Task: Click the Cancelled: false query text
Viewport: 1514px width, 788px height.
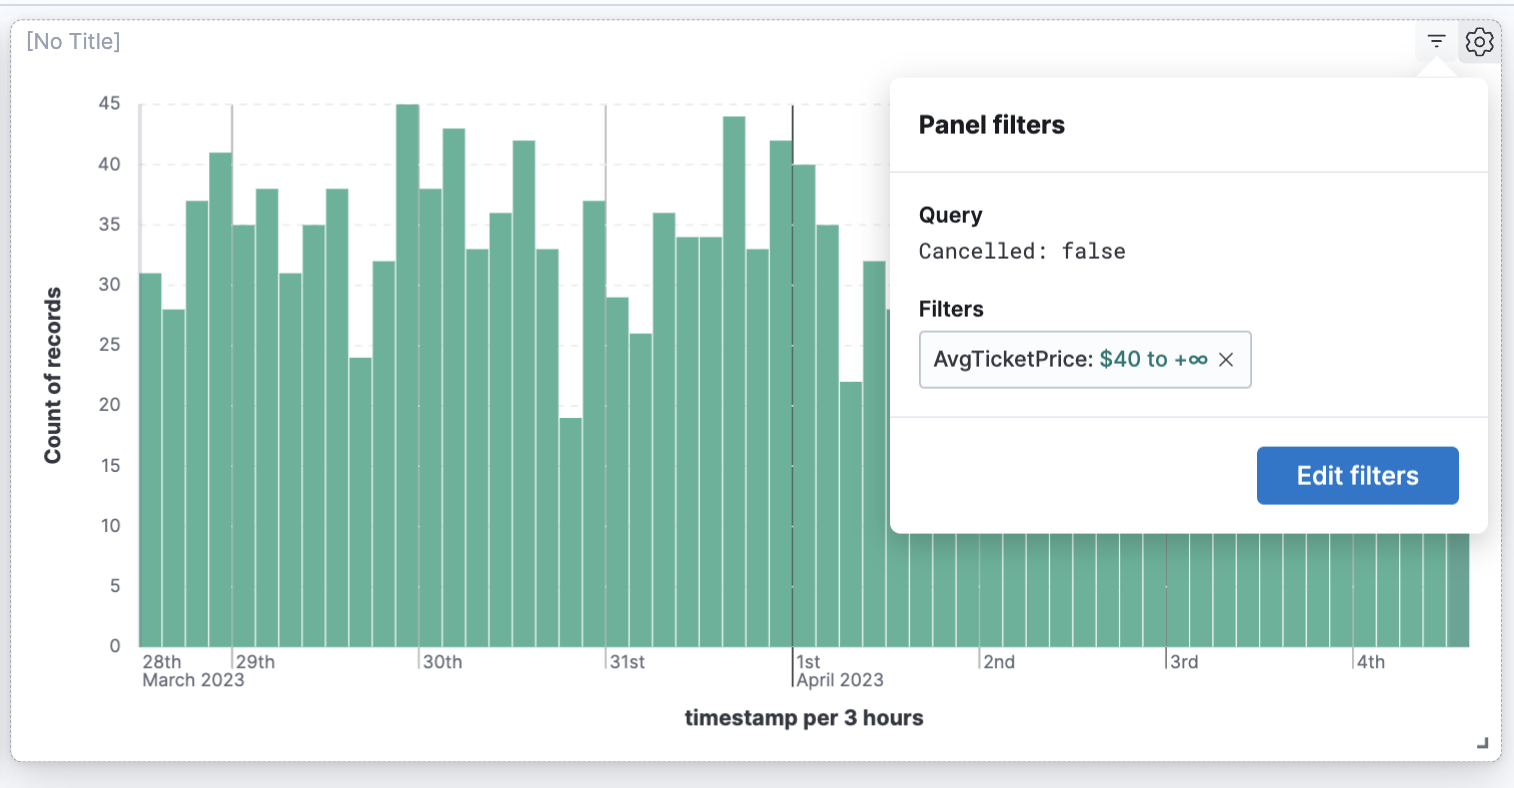Action: click(x=1022, y=251)
